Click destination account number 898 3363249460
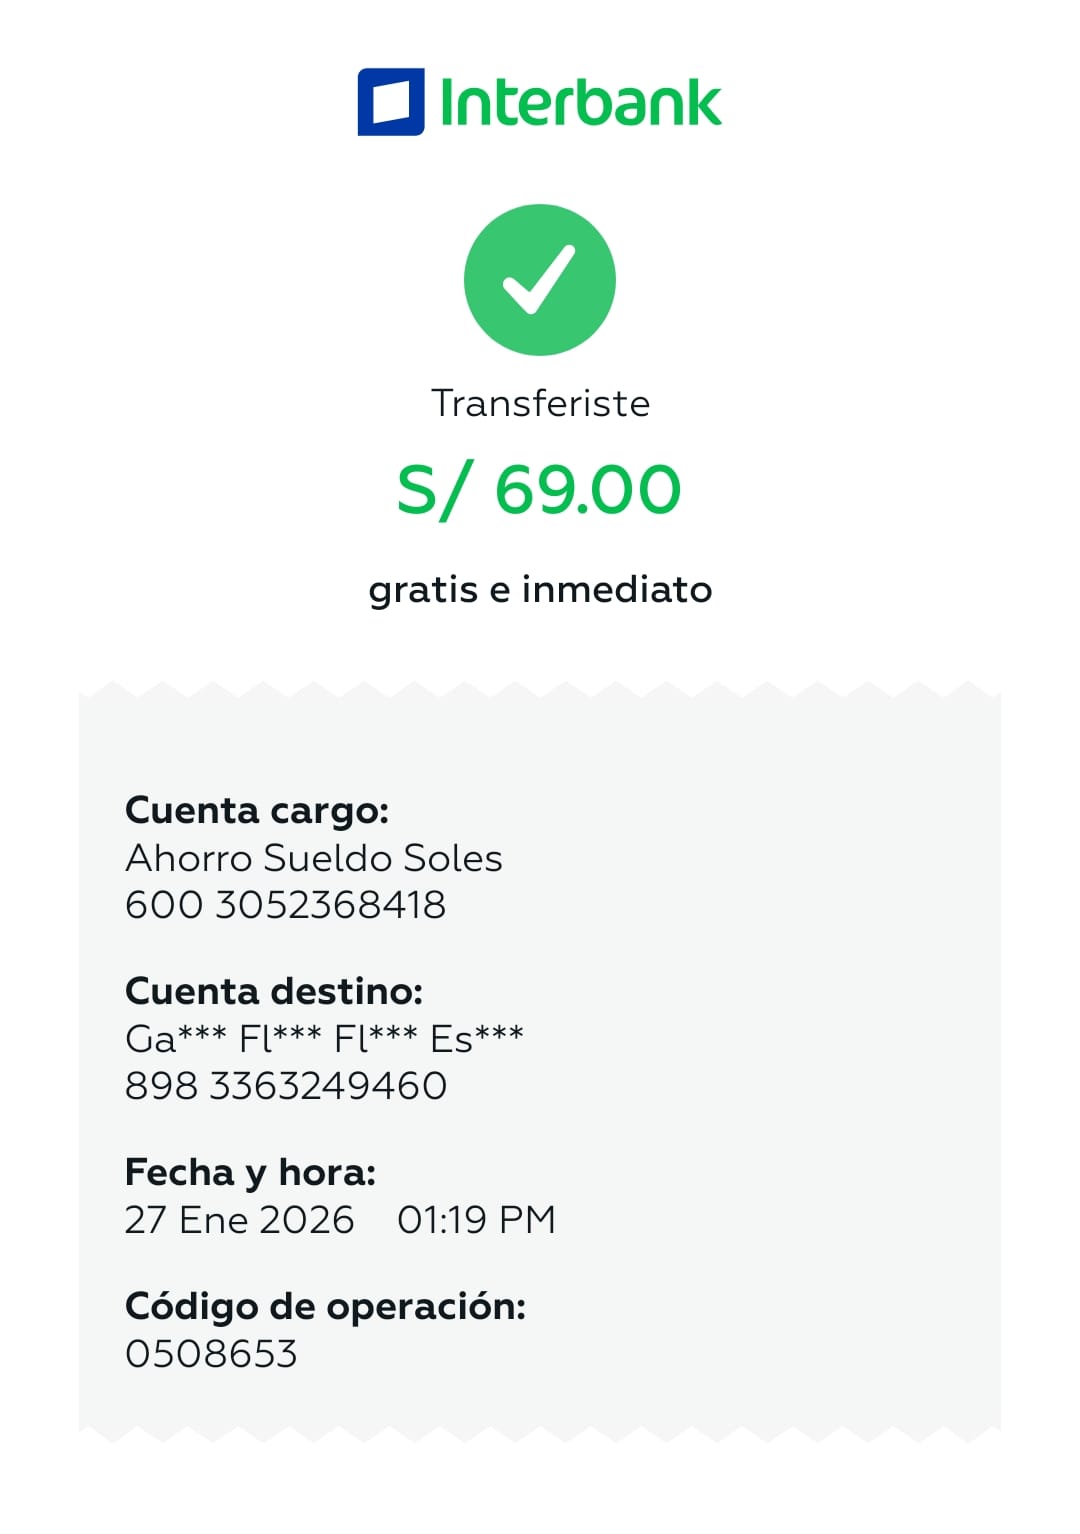 coord(286,1085)
